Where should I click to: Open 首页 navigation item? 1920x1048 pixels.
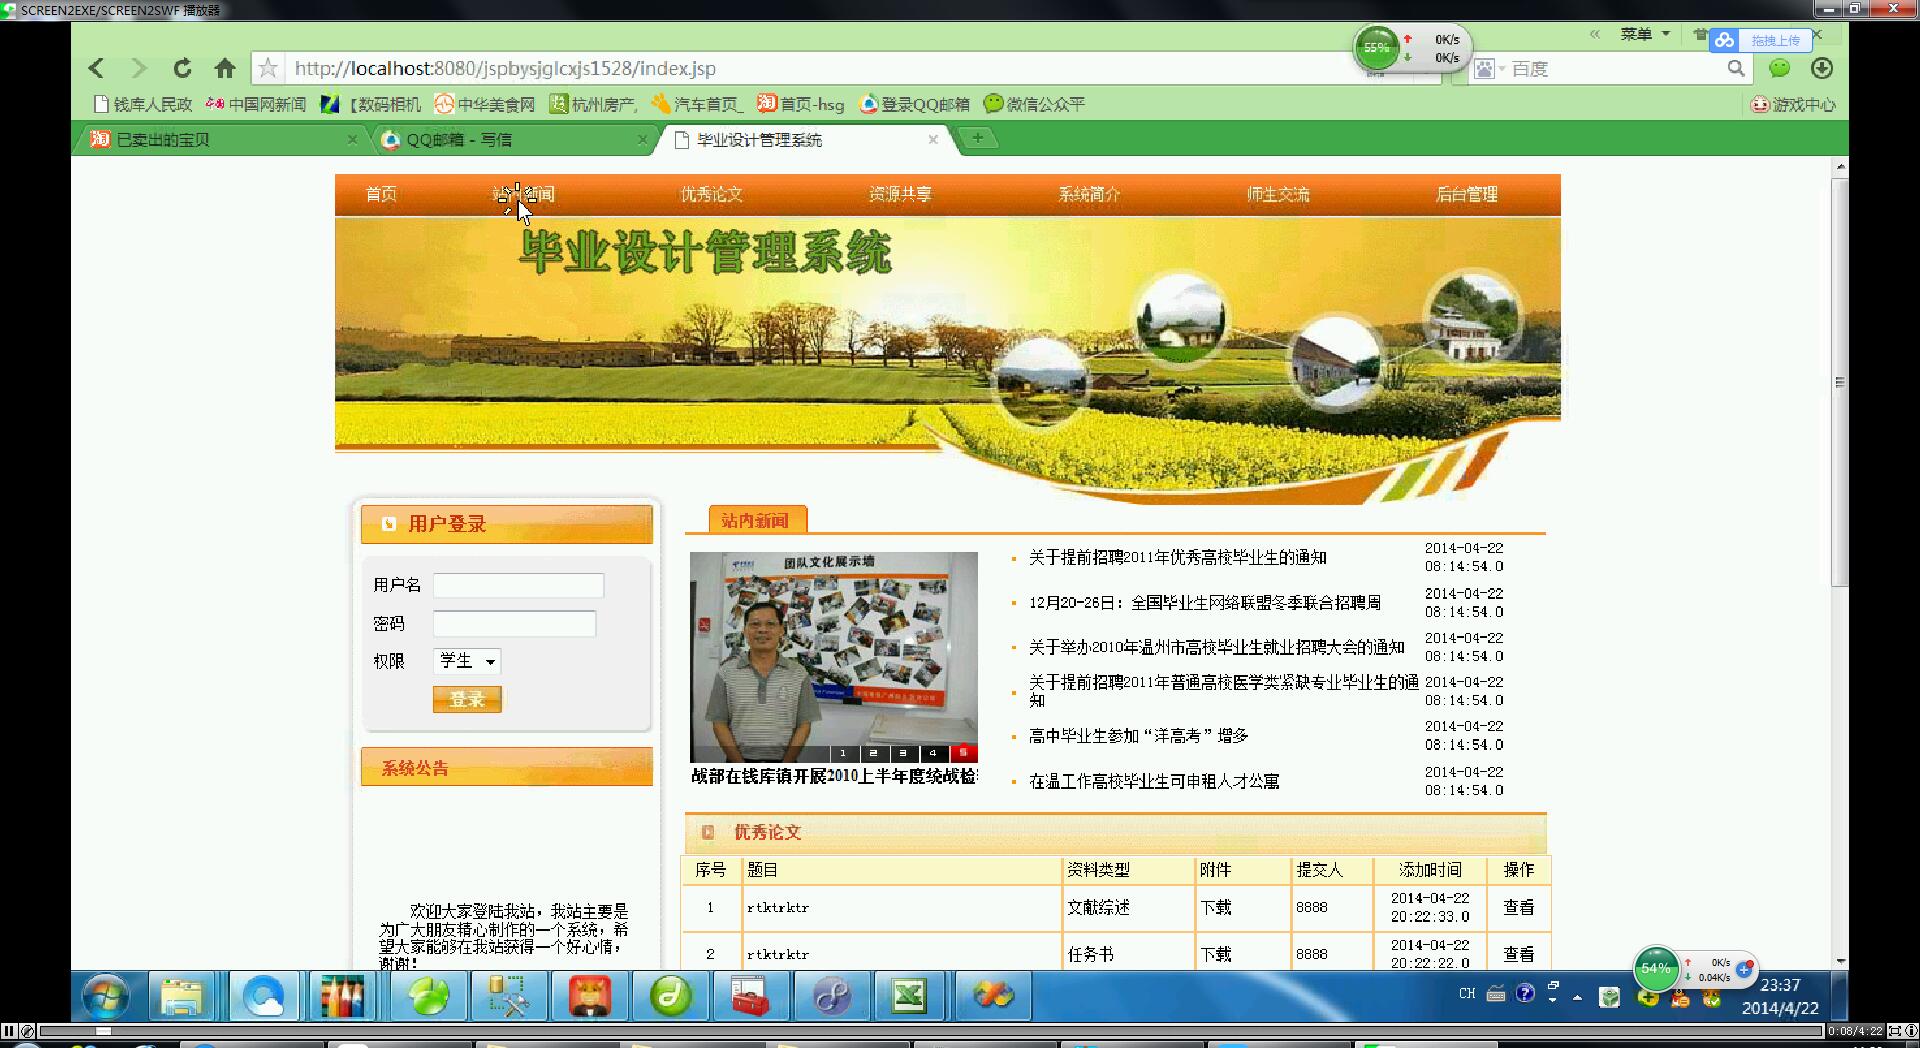[381, 194]
